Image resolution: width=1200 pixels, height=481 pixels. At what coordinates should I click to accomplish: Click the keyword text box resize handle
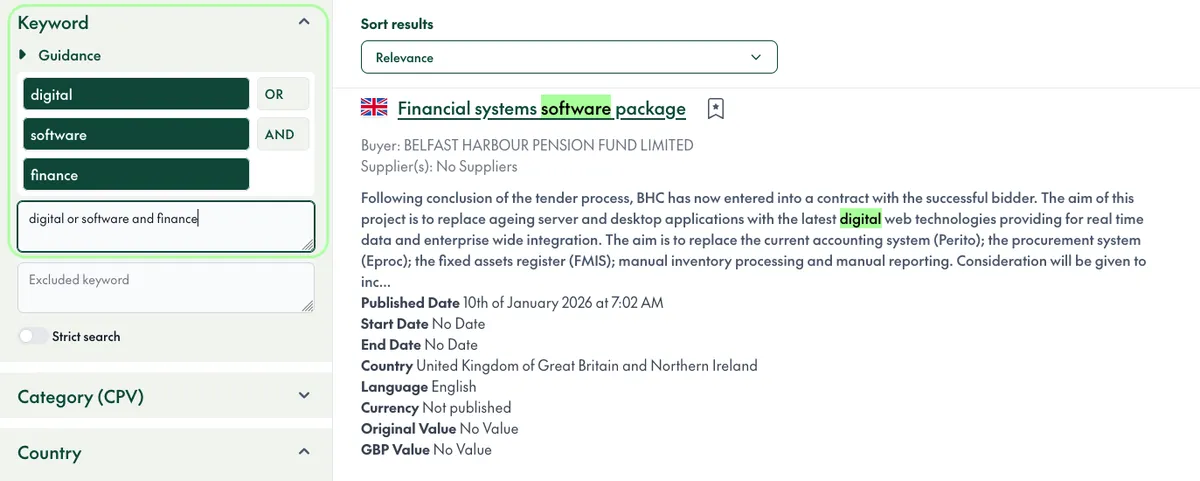click(308, 245)
